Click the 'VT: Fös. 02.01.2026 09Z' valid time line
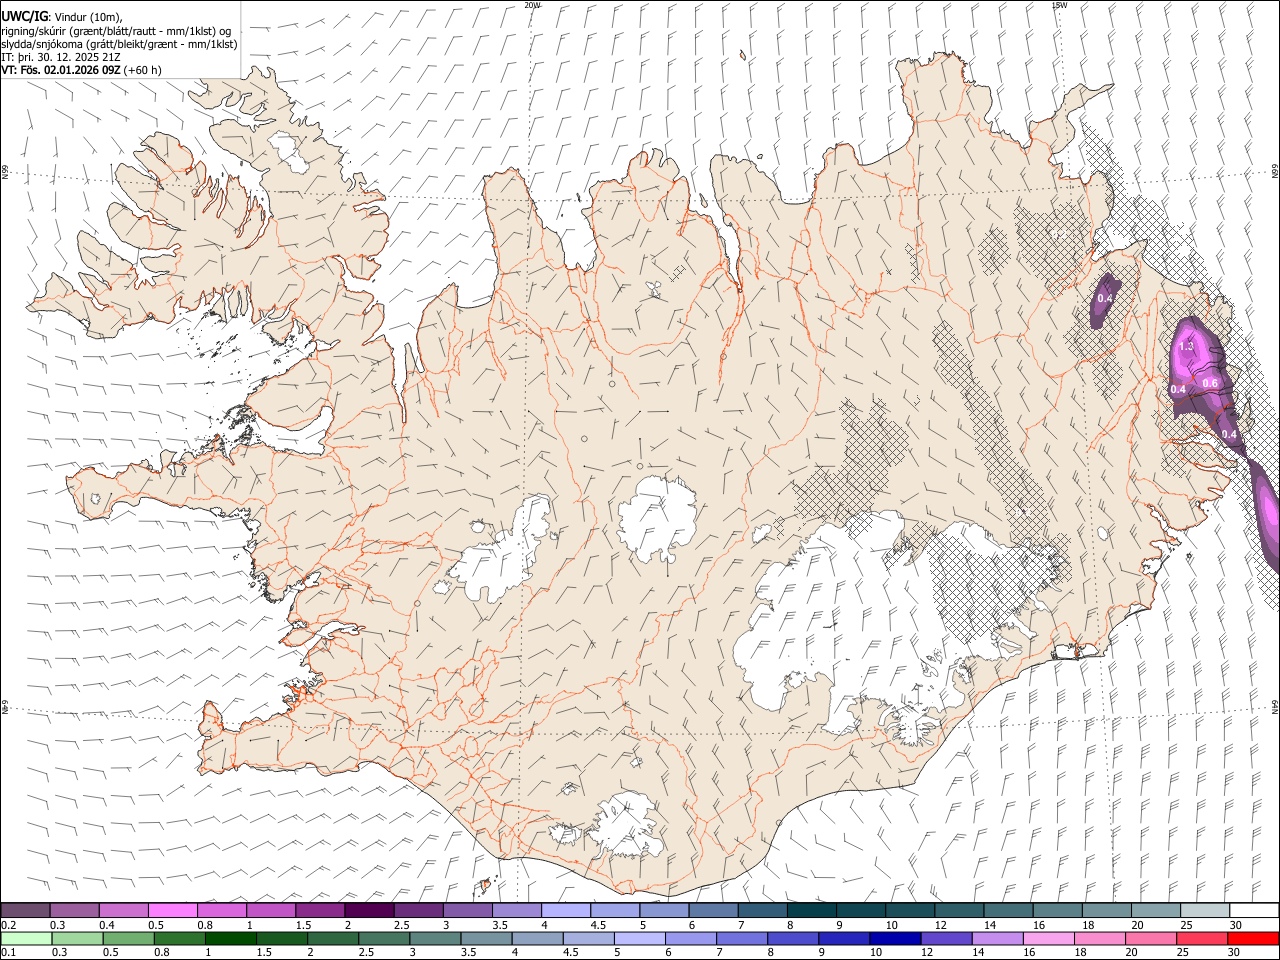The height and width of the screenshot is (960, 1280). click(x=61, y=70)
